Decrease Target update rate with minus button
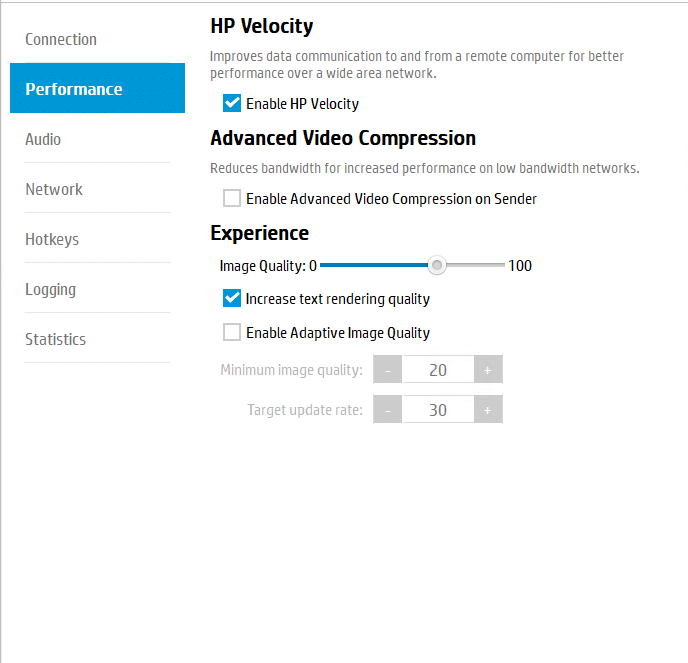Image resolution: width=688 pixels, height=663 pixels. point(387,409)
